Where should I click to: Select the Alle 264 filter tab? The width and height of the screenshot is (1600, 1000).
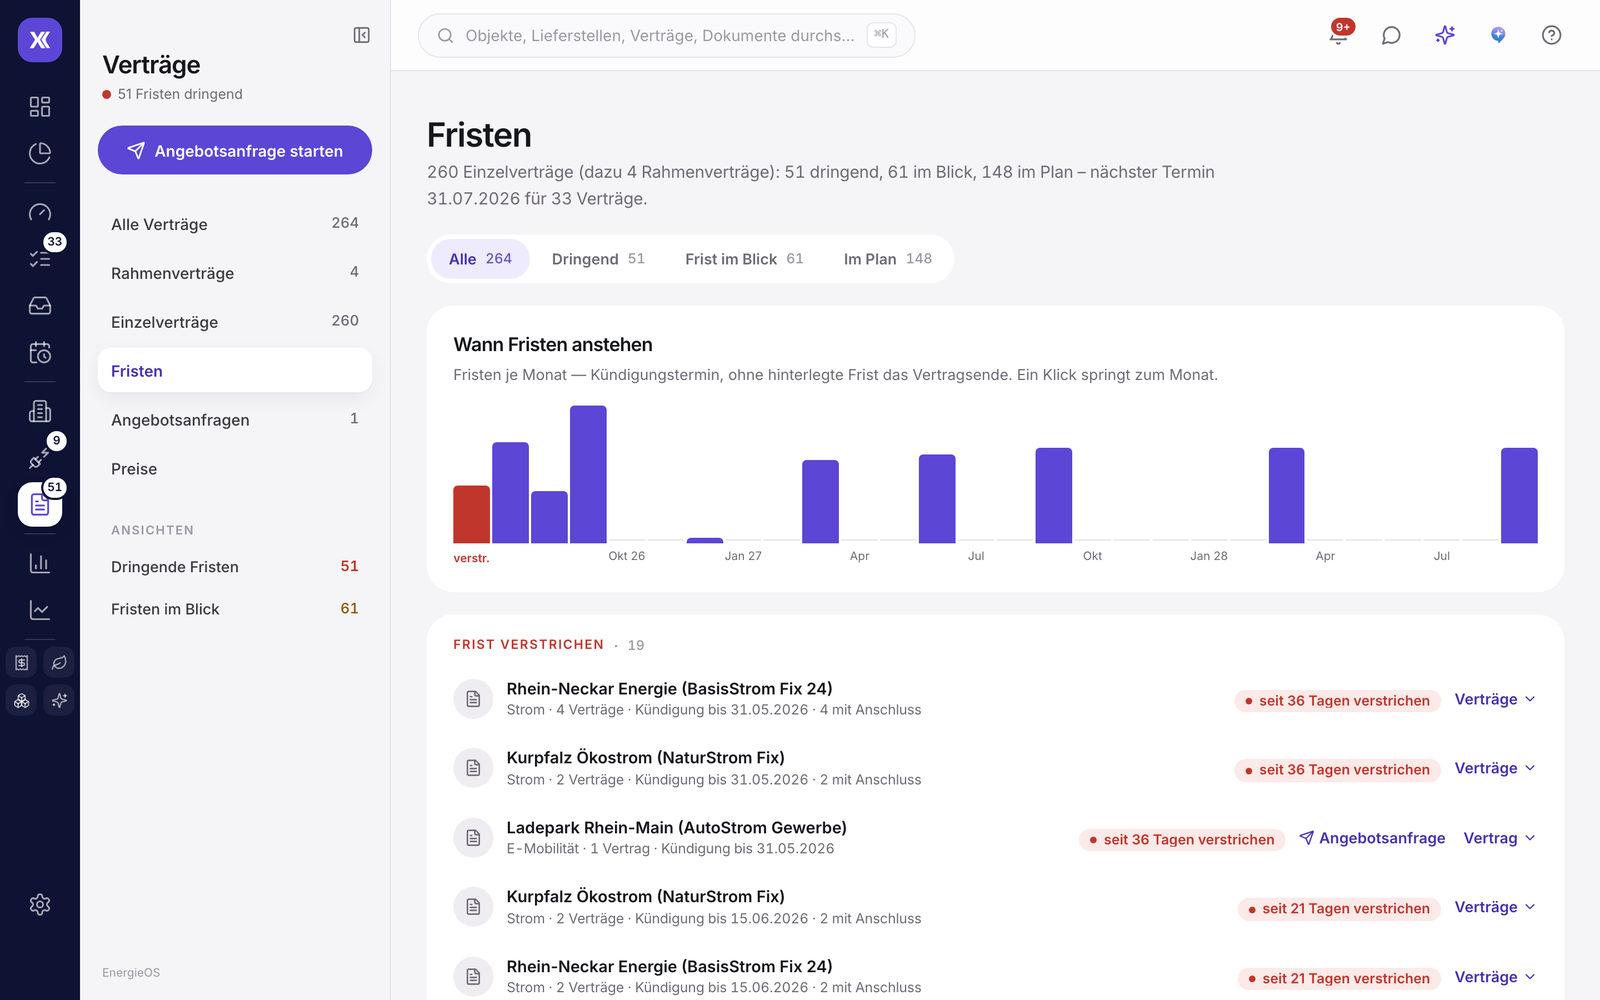pyautogui.click(x=480, y=259)
